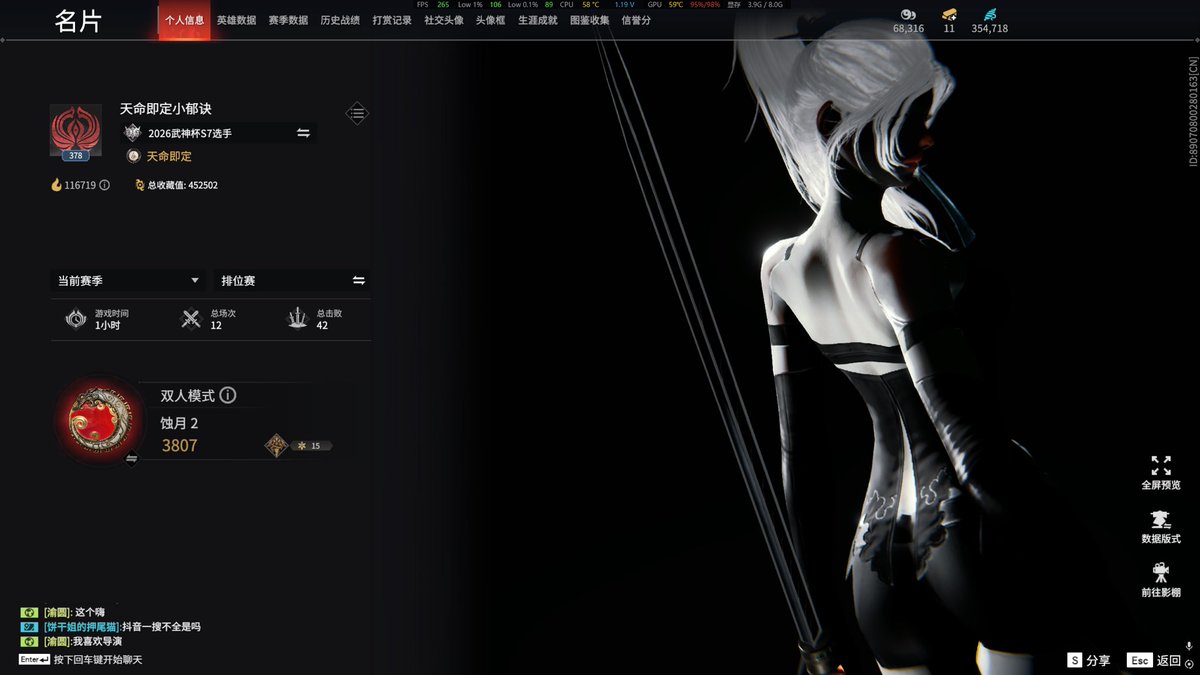Click the gold bar top-up icon
The height and width of the screenshot is (675, 1200).
[x=949, y=14]
